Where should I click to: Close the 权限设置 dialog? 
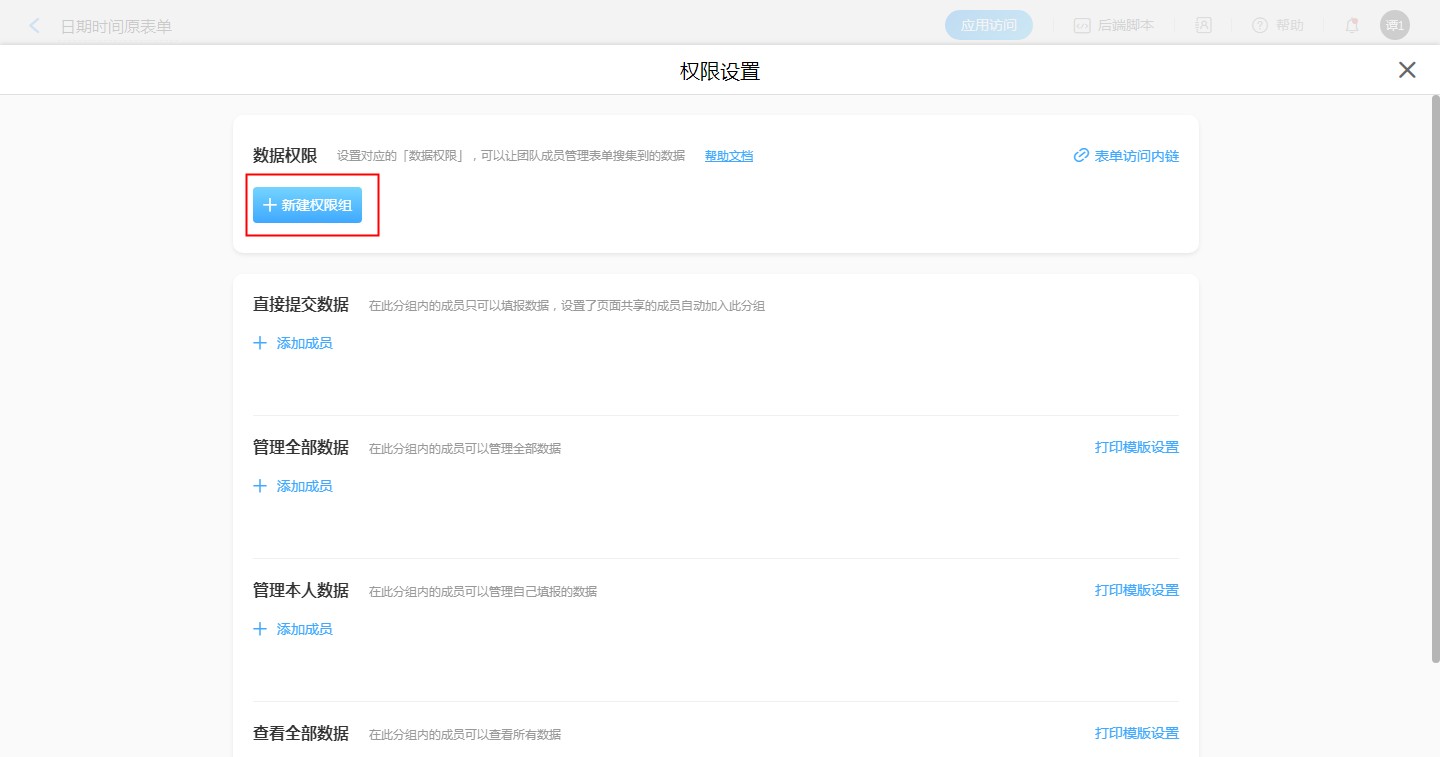click(x=1407, y=70)
